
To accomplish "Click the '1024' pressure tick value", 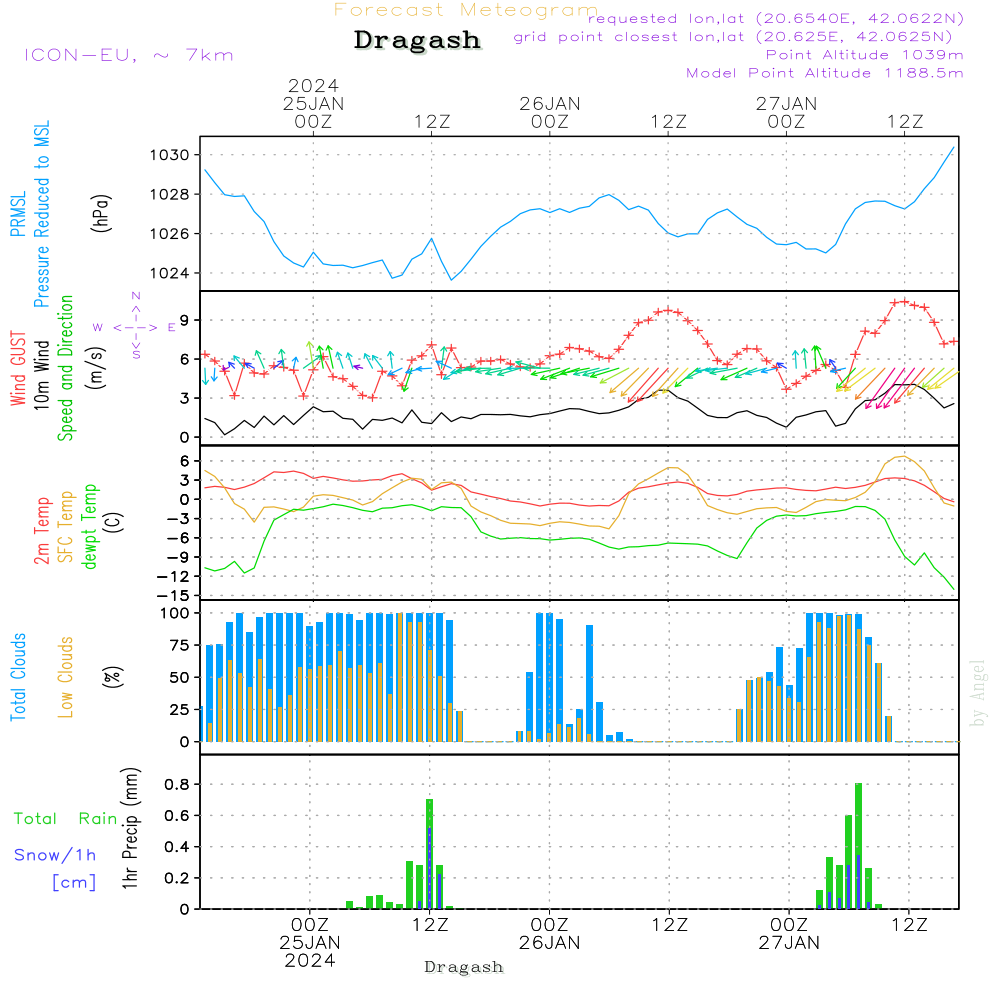I will 170,274.
